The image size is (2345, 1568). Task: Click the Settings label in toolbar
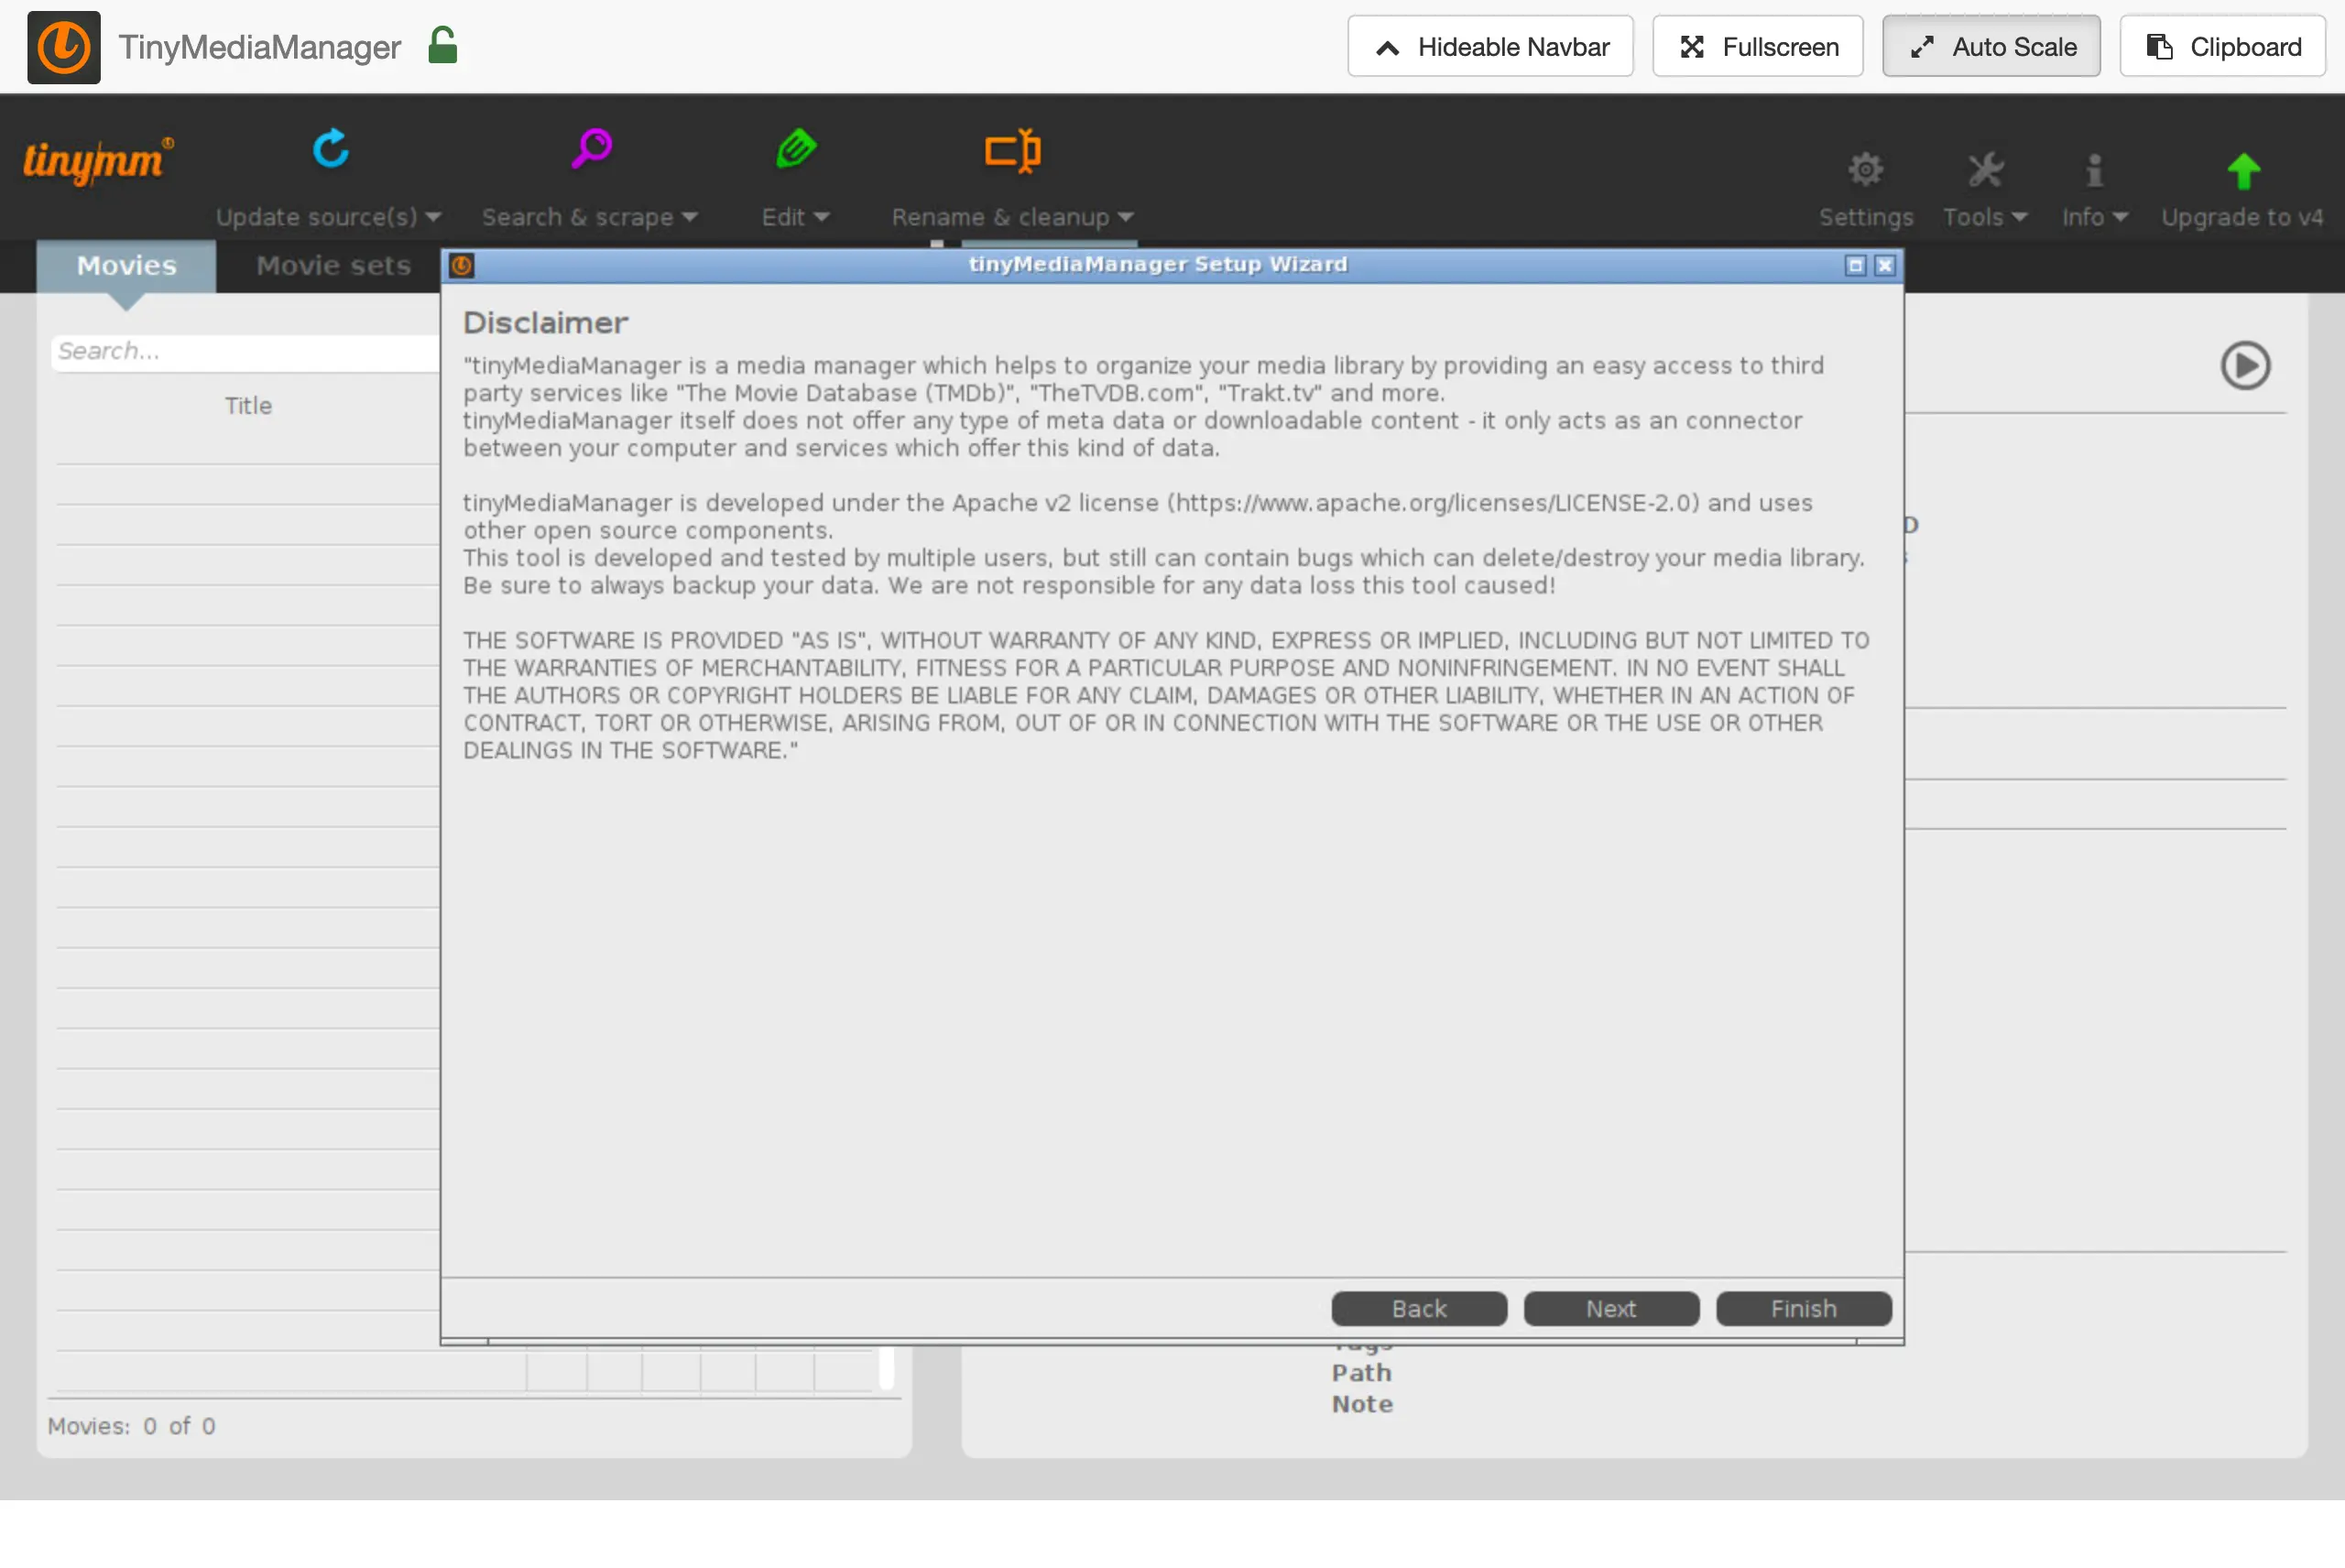pyautogui.click(x=1865, y=217)
